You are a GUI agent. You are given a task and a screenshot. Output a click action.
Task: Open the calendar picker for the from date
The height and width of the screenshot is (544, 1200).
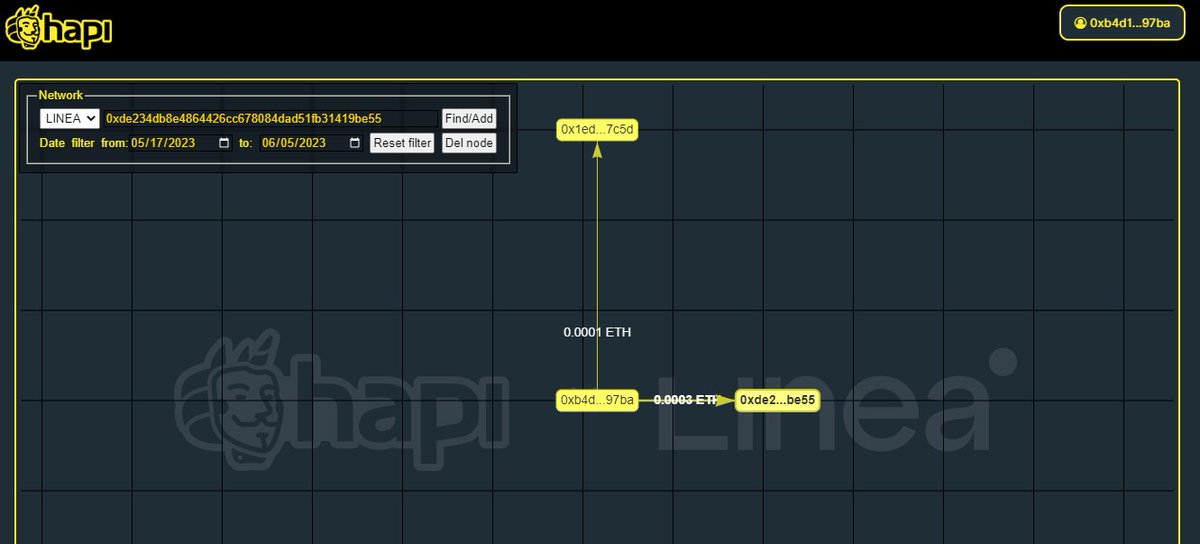(x=224, y=143)
